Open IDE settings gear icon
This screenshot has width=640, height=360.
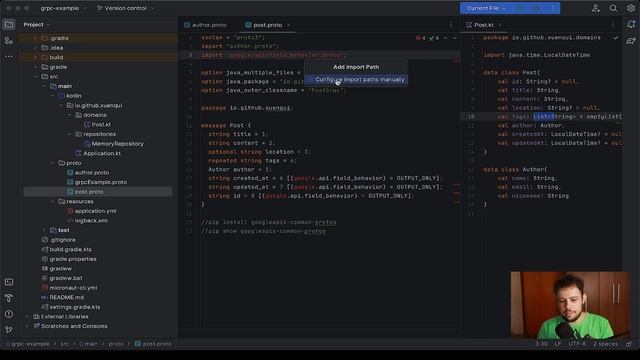(631, 8)
